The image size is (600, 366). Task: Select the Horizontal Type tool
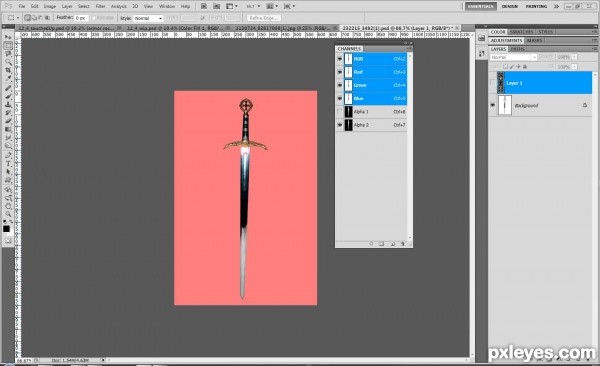pos(8,164)
